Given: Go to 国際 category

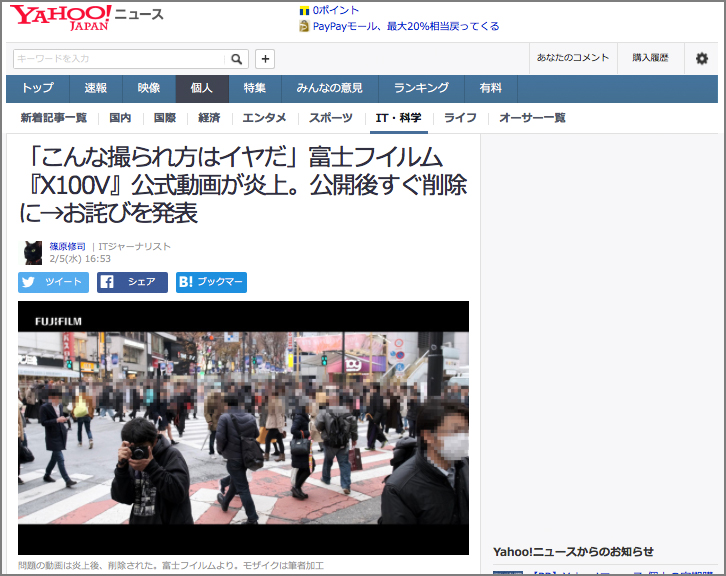Looking at the screenshot, I should click(x=165, y=118).
